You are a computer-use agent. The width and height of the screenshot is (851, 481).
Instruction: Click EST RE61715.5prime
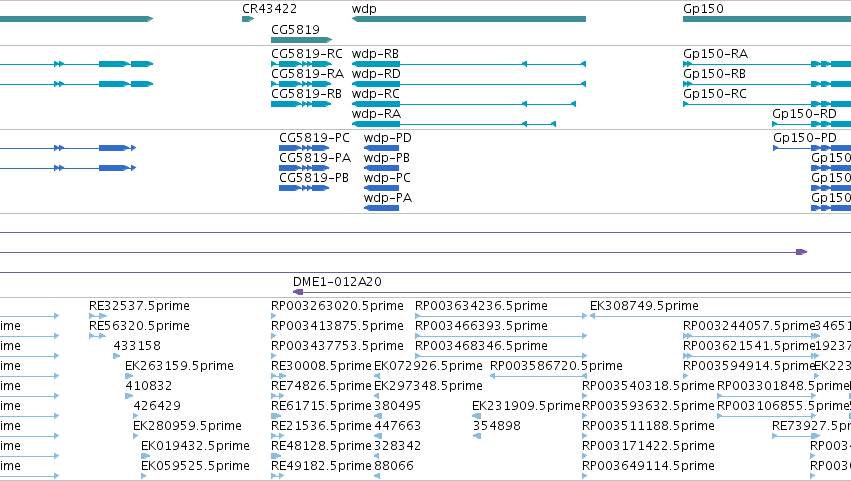pos(276,416)
